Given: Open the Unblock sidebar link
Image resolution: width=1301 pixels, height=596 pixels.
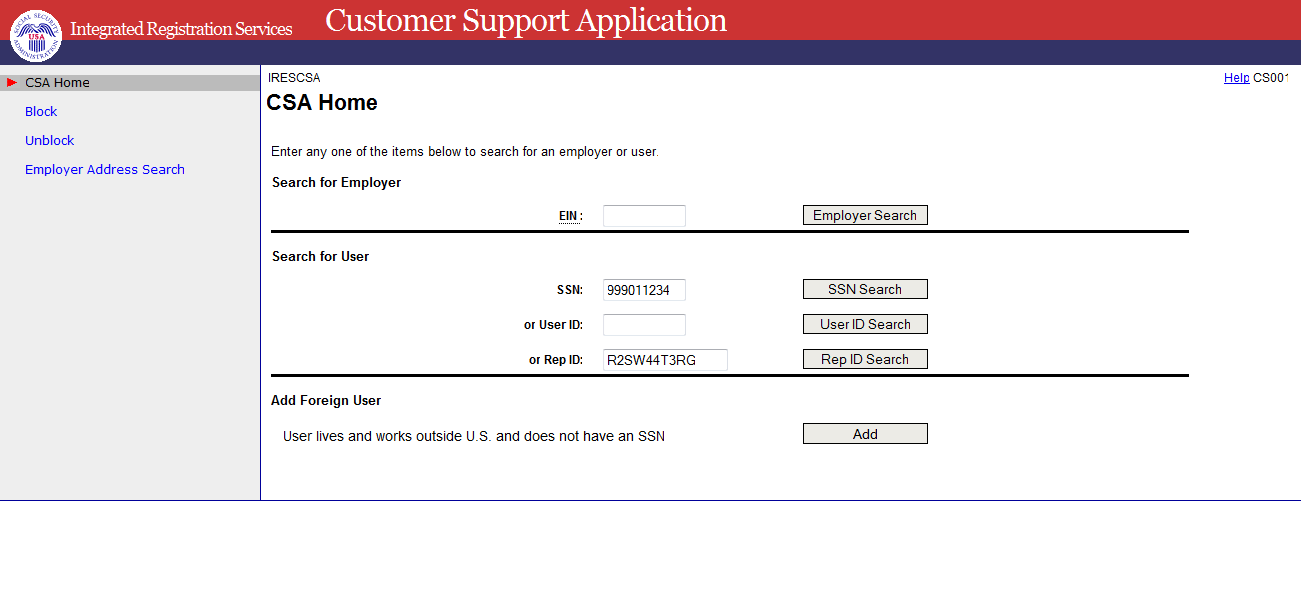Looking at the screenshot, I should point(50,141).
